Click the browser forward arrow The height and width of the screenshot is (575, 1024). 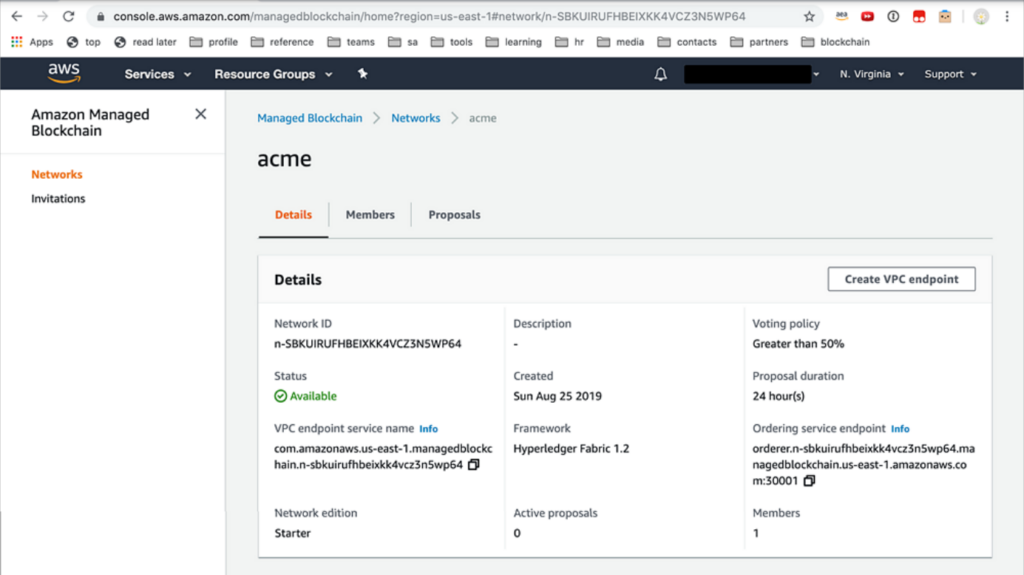click(42, 16)
